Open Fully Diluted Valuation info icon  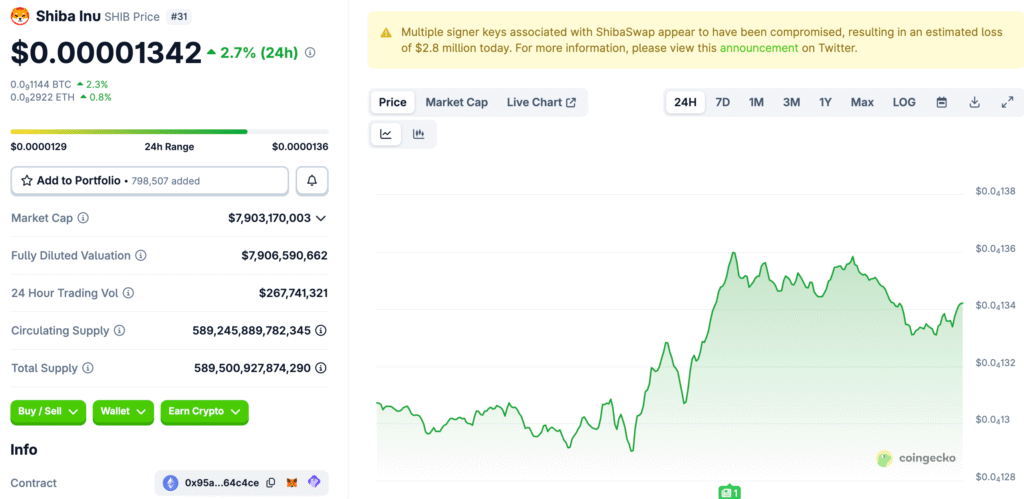140,255
